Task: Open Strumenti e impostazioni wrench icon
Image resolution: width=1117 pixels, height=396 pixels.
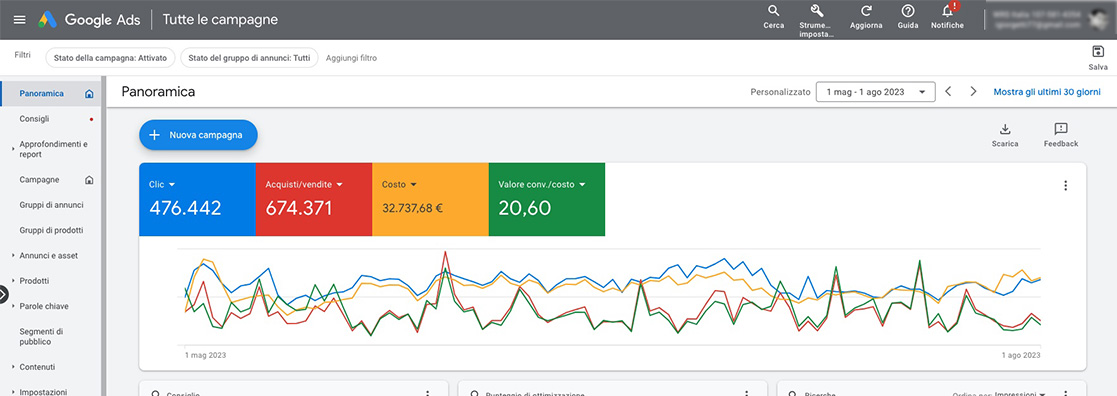Action: point(817,11)
